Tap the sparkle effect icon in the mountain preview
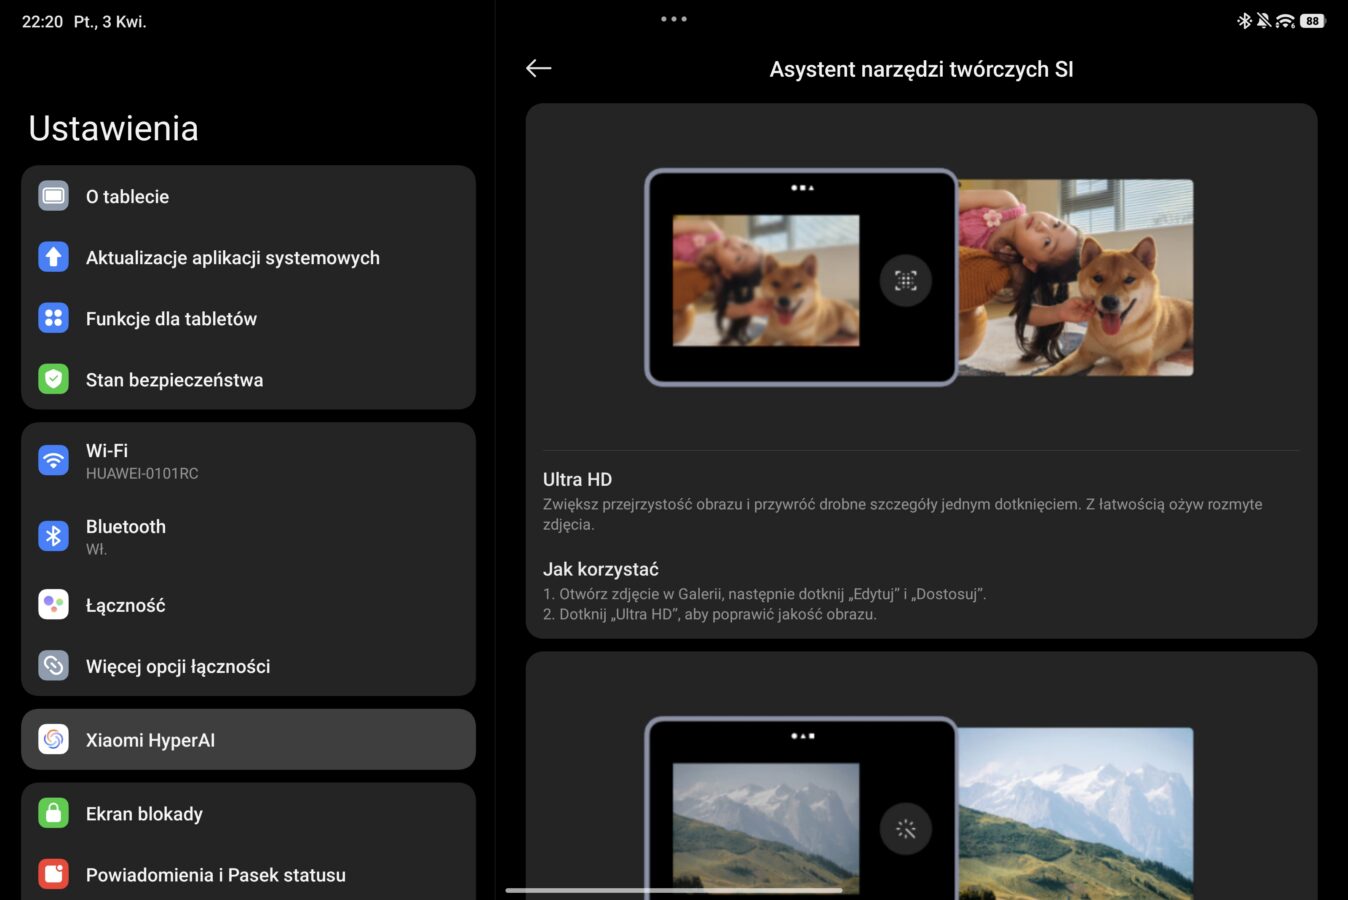Viewport: 1348px width, 900px height. click(x=906, y=829)
